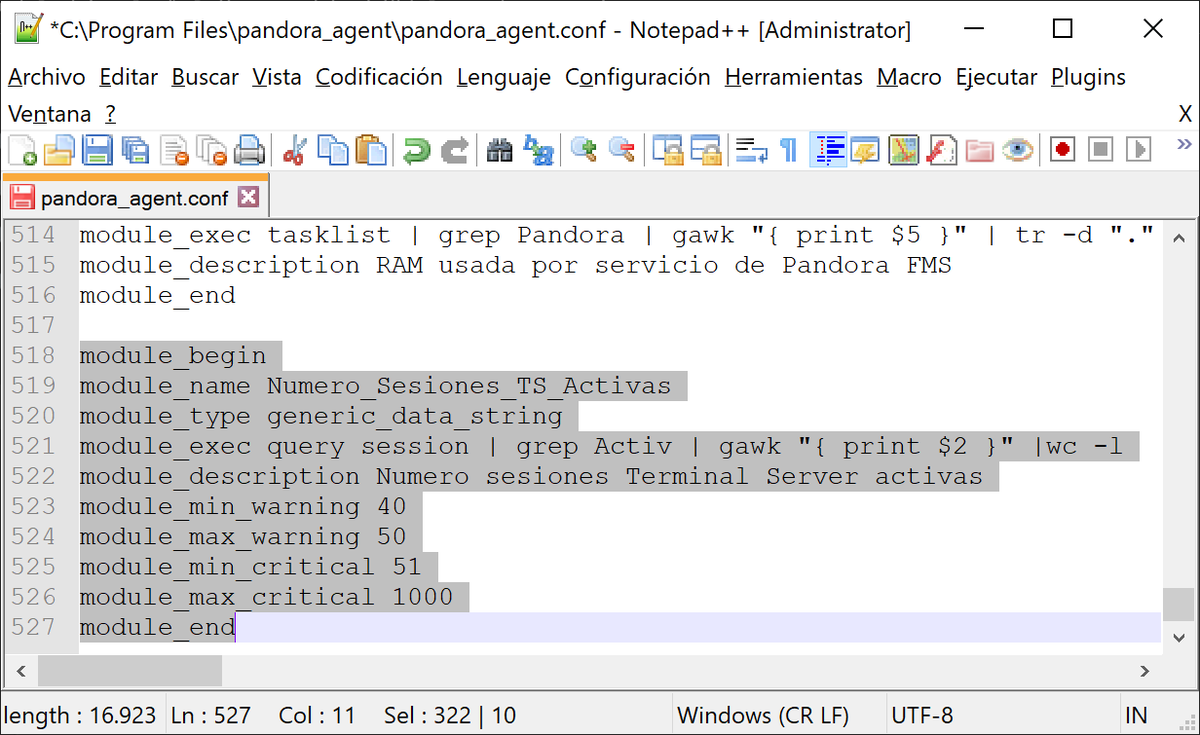1200x735 pixels.
Task: Click the Paste clipboard icon
Action: pyautogui.click(x=371, y=150)
